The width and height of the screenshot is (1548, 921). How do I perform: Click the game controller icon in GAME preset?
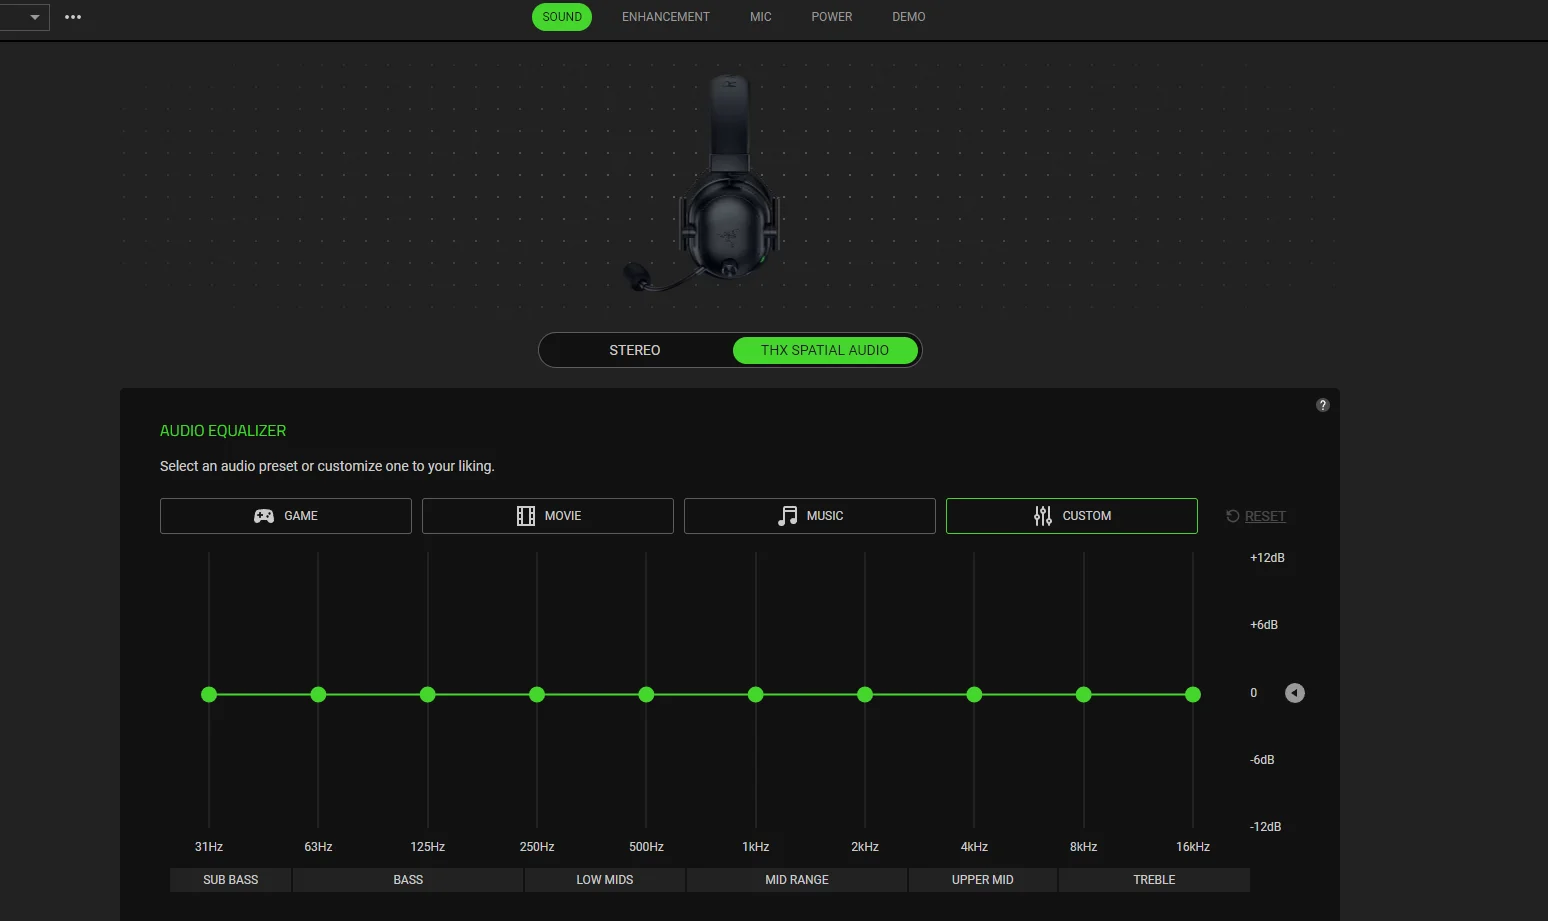tap(264, 516)
